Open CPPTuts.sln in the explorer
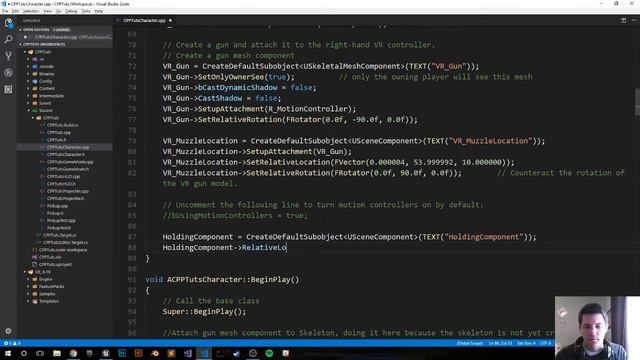Viewport: 640px width, 360px height. point(50,257)
